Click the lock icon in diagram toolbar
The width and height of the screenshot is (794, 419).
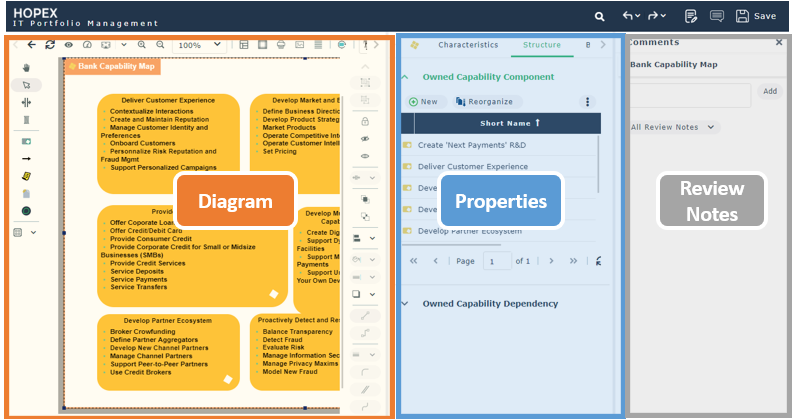point(365,121)
